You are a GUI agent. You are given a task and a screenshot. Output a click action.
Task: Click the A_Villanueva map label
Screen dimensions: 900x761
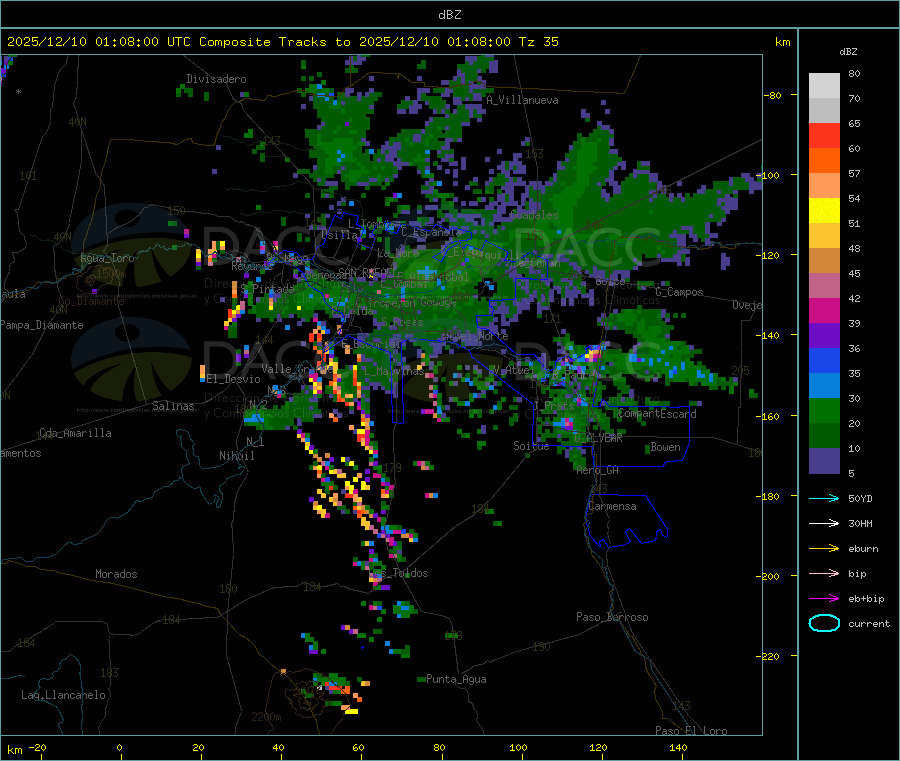pyautogui.click(x=522, y=100)
